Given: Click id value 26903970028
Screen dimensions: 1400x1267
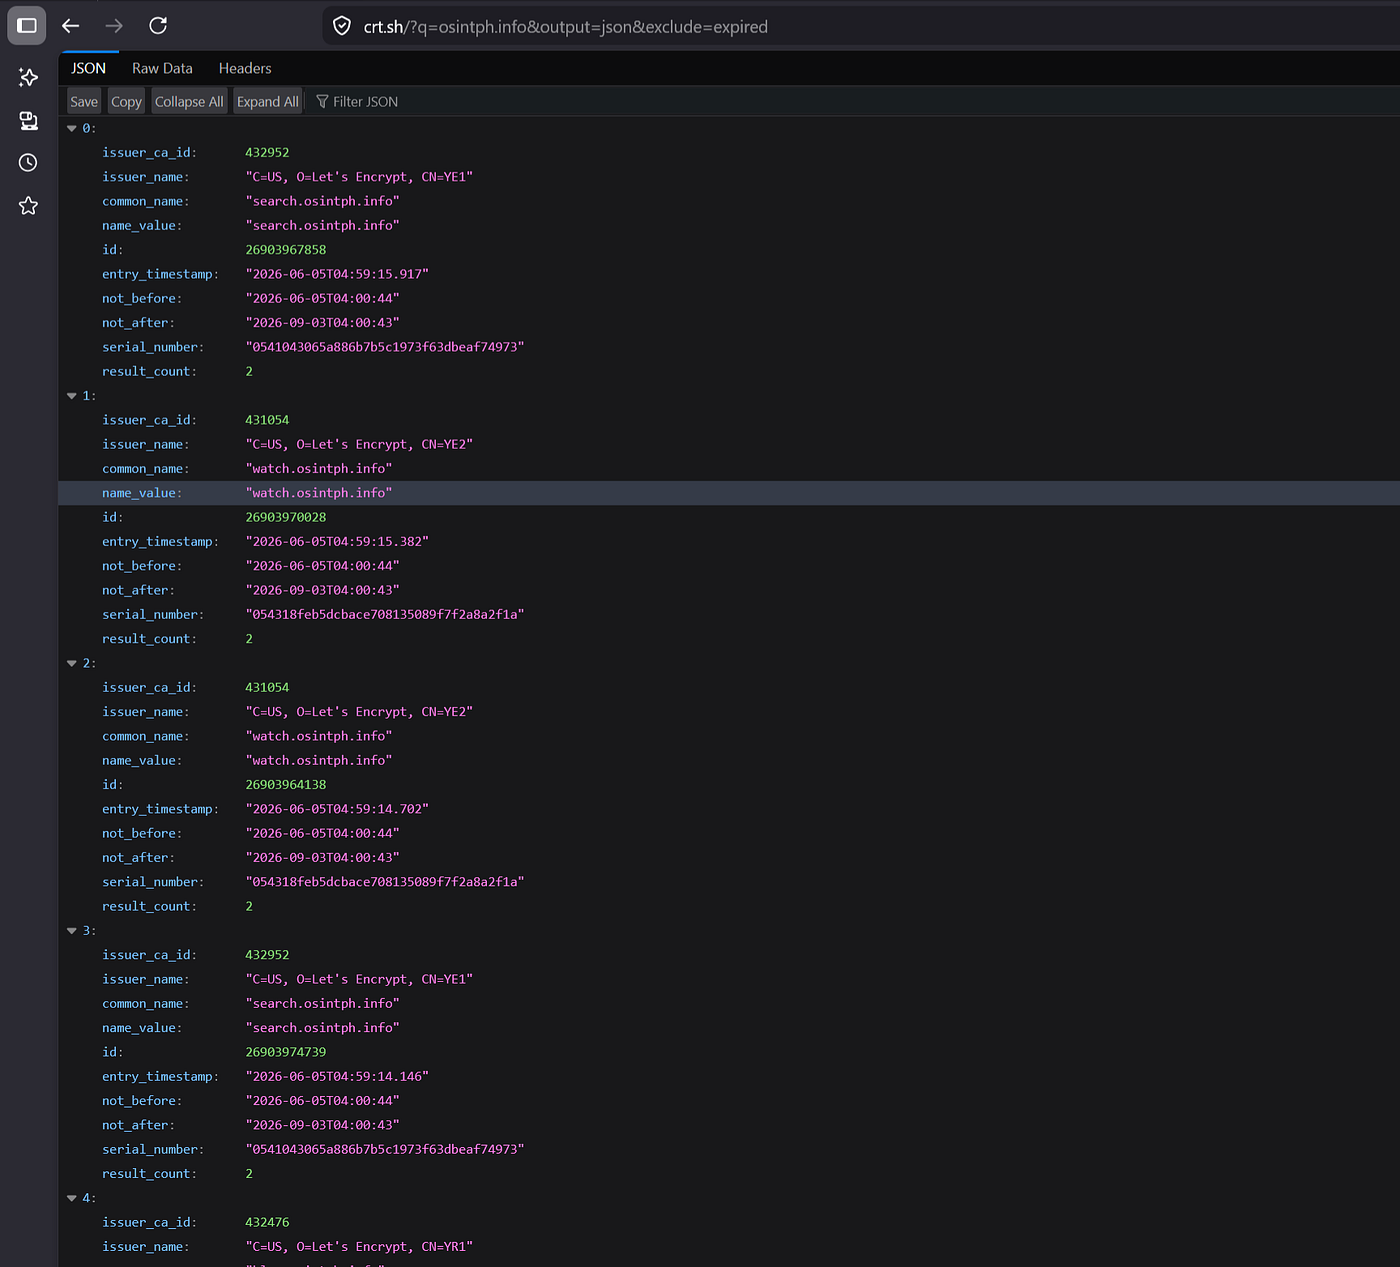Looking at the screenshot, I should click(286, 517).
